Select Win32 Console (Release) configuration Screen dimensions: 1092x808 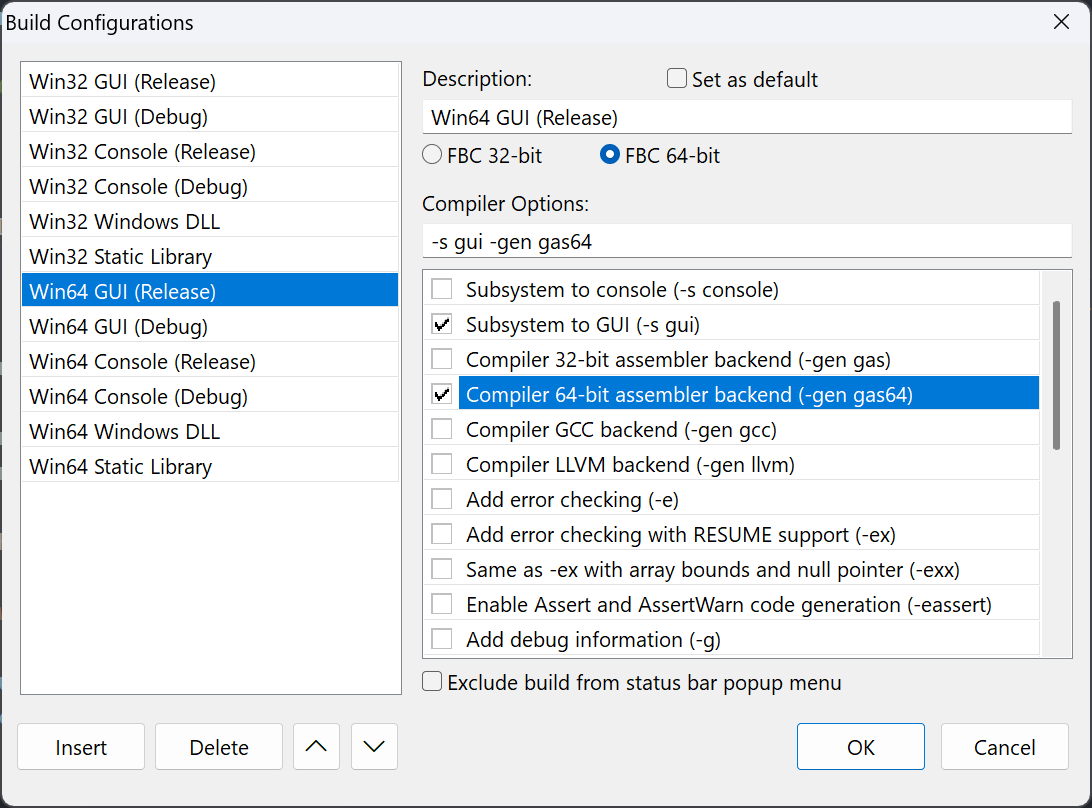tap(210, 151)
